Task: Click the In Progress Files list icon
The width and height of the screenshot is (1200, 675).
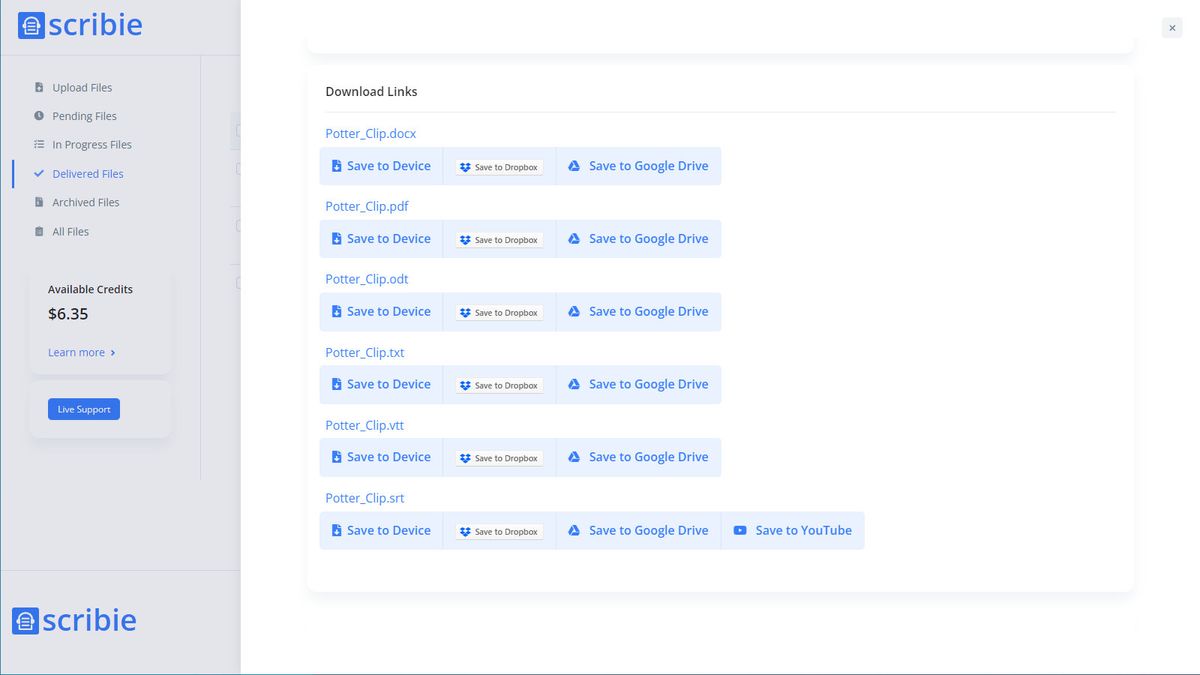Action: pyautogui.click(x=39, y=145)
